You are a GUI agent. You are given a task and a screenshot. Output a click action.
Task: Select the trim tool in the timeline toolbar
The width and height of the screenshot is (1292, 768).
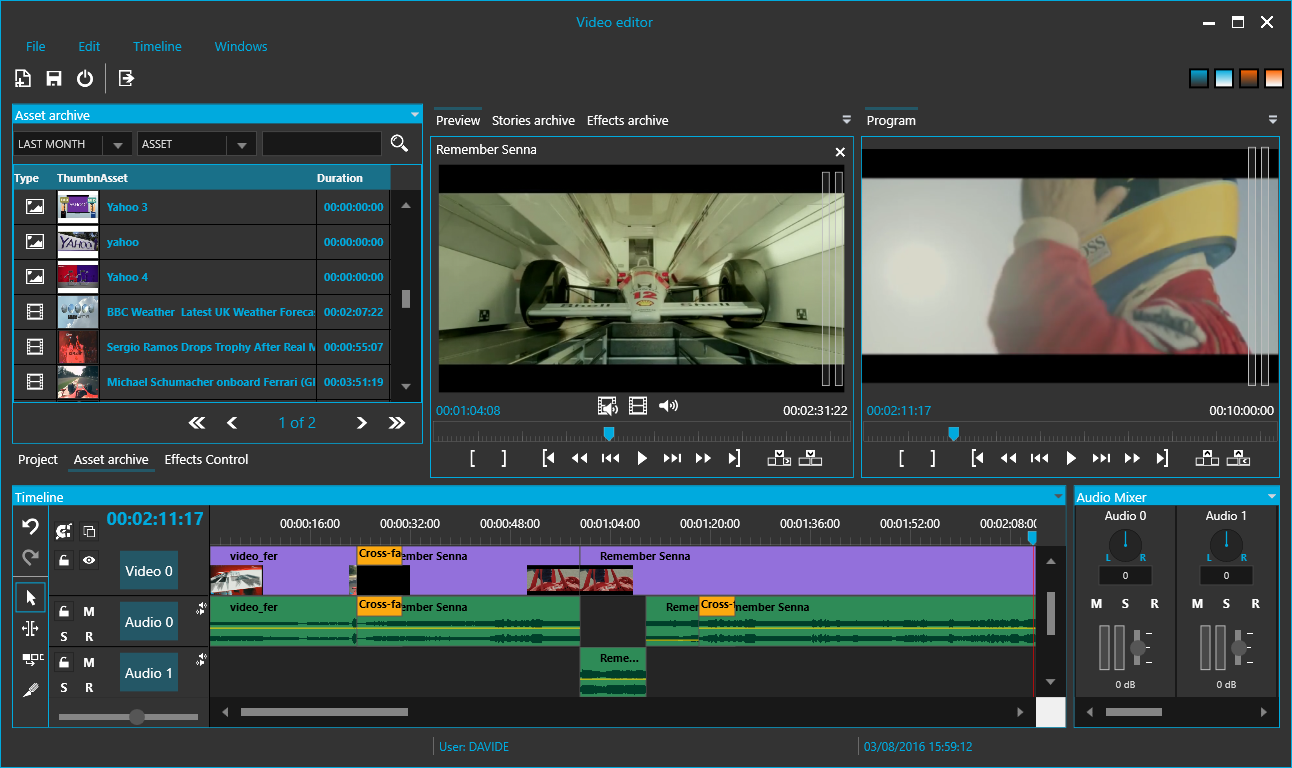[x=31, y=629]
